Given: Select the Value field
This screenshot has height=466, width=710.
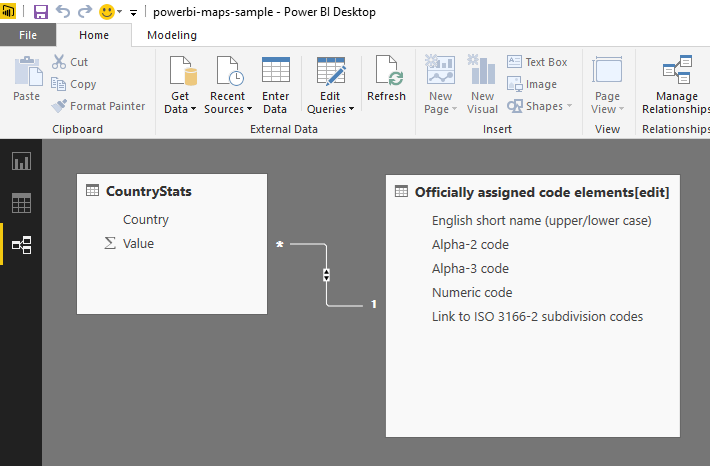Looking at the screenshot, I should 139,244.
